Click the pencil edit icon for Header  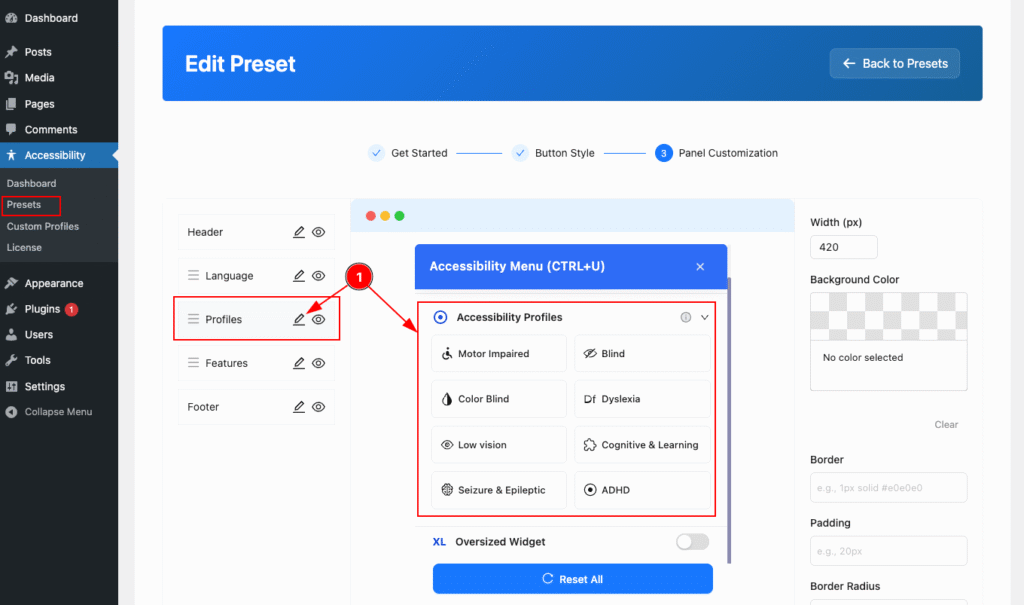point(299,232)
